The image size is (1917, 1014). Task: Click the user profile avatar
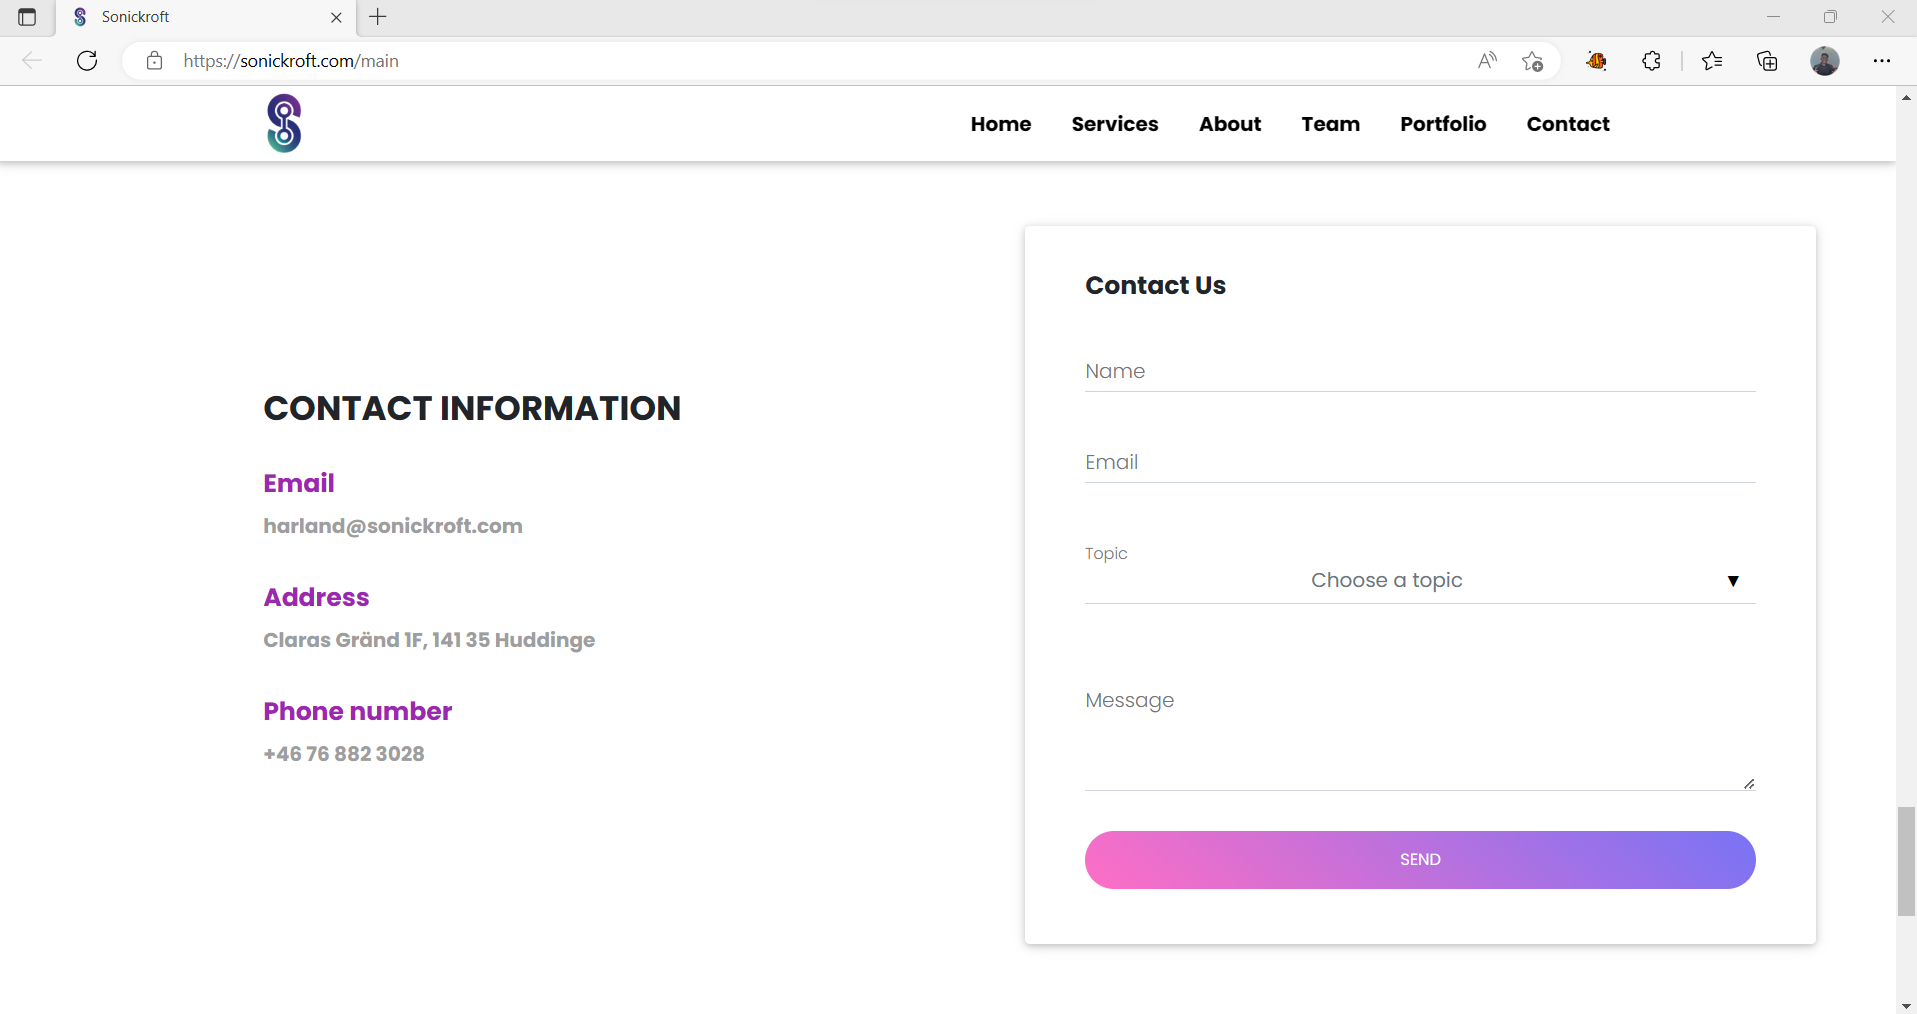1824,61
